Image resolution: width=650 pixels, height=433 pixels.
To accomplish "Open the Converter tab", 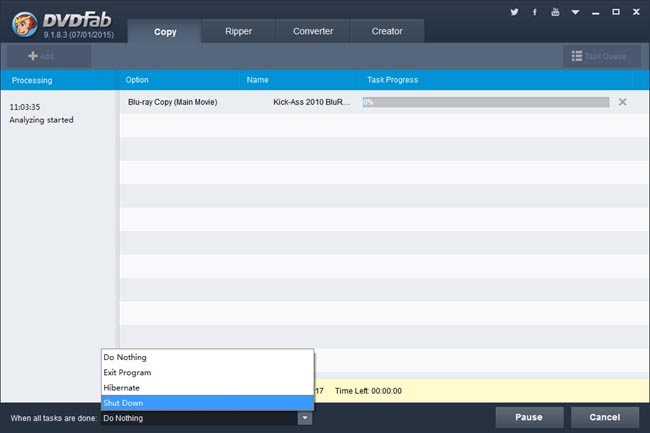I will click(x=313, y=31).
